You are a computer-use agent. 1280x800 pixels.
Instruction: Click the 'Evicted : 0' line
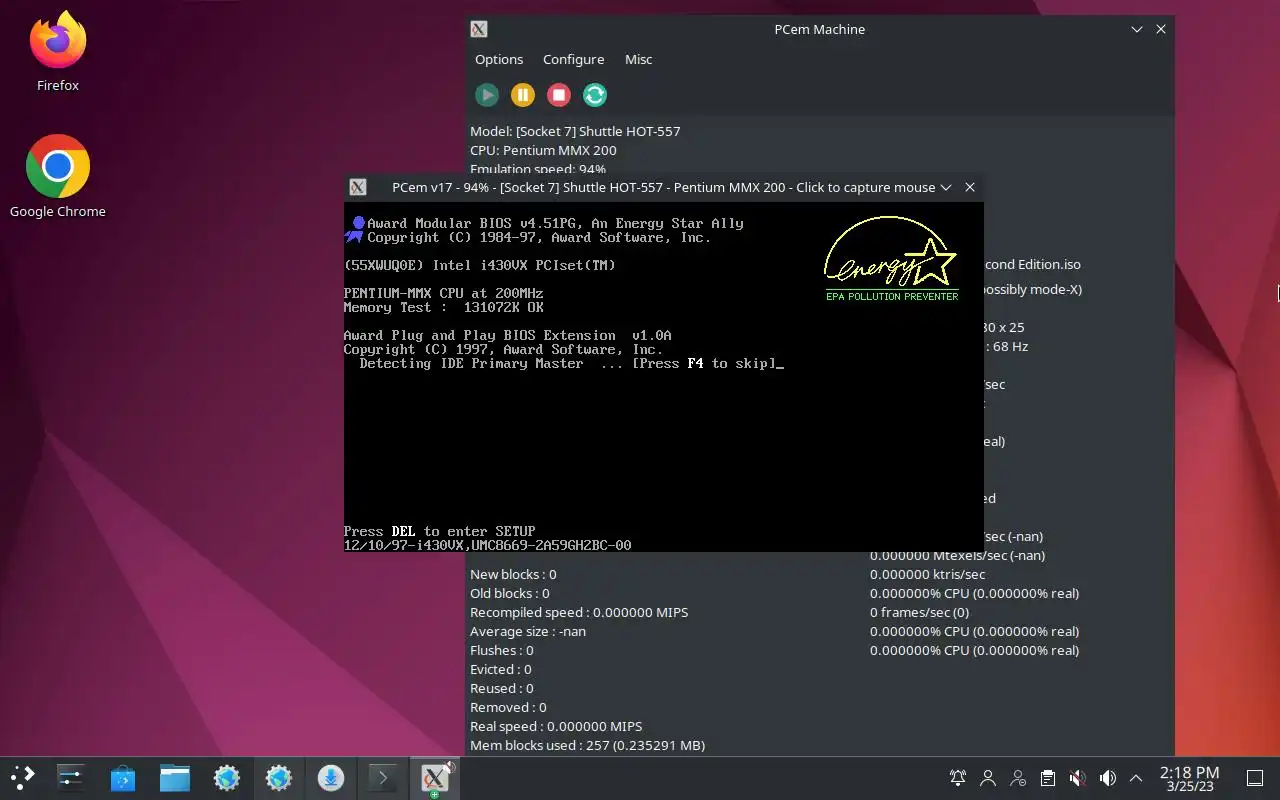tap(501, 669)
